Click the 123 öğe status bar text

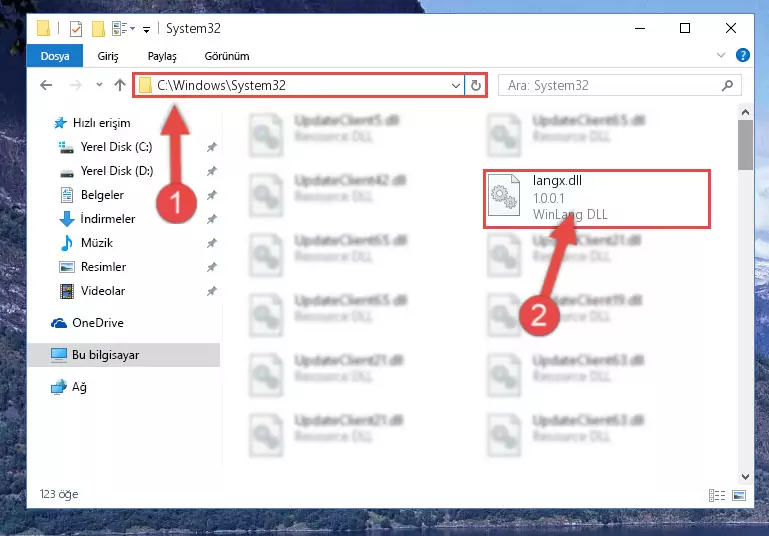[59, 494]
